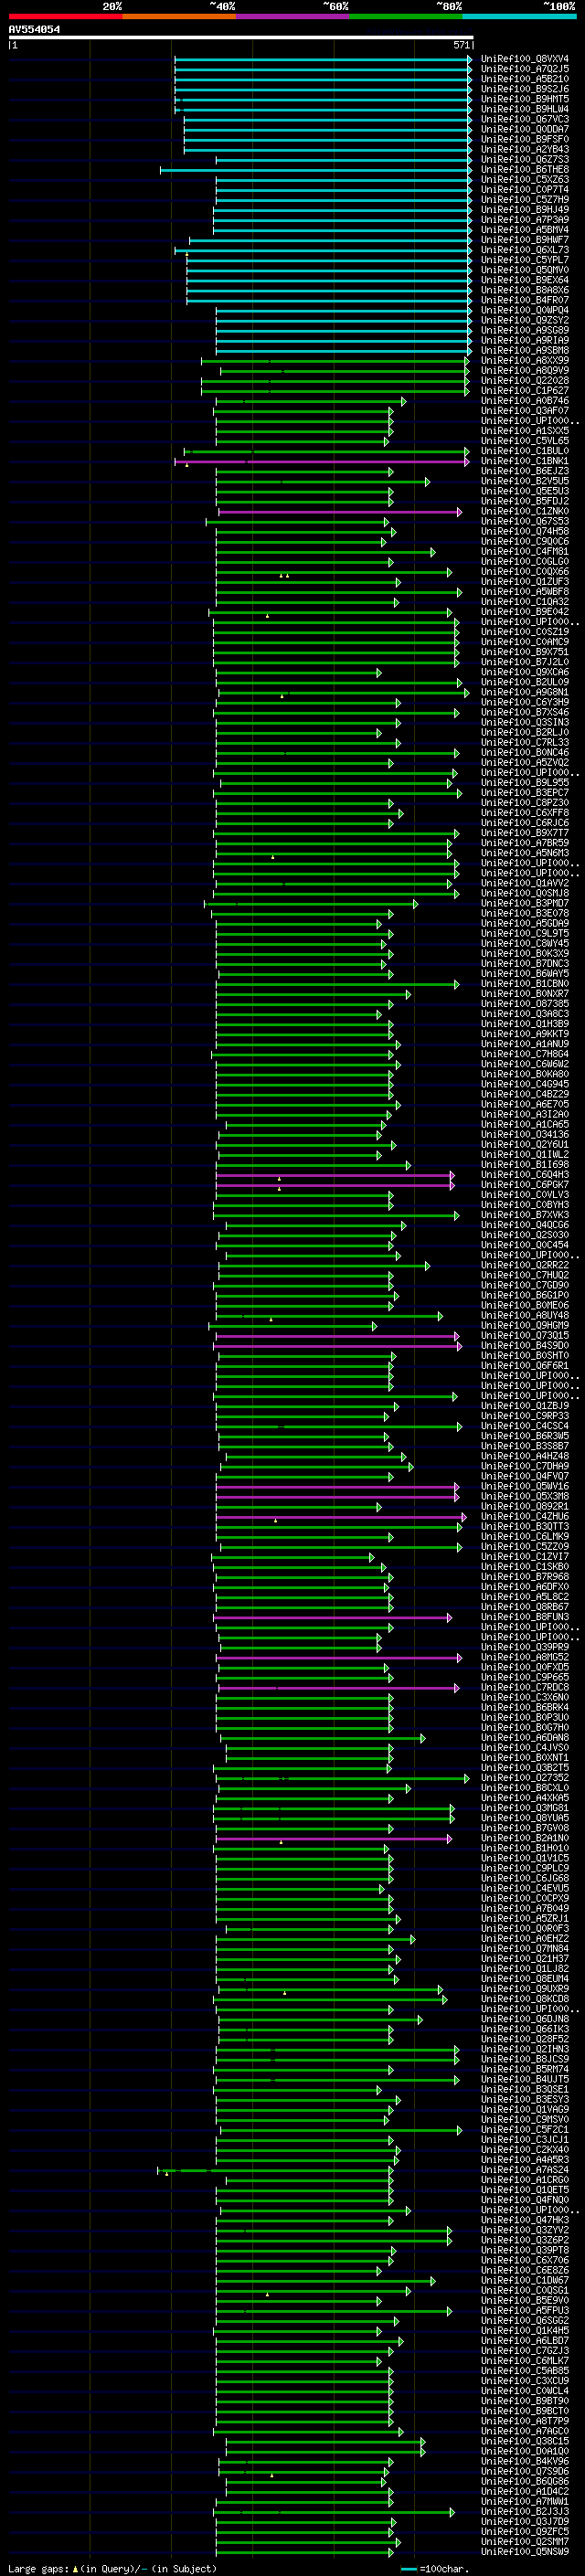585x2576 pixels.
Task: Open hit UniRef100_C6XFF8
Action: pyautogui.click(x=525, y=813)
